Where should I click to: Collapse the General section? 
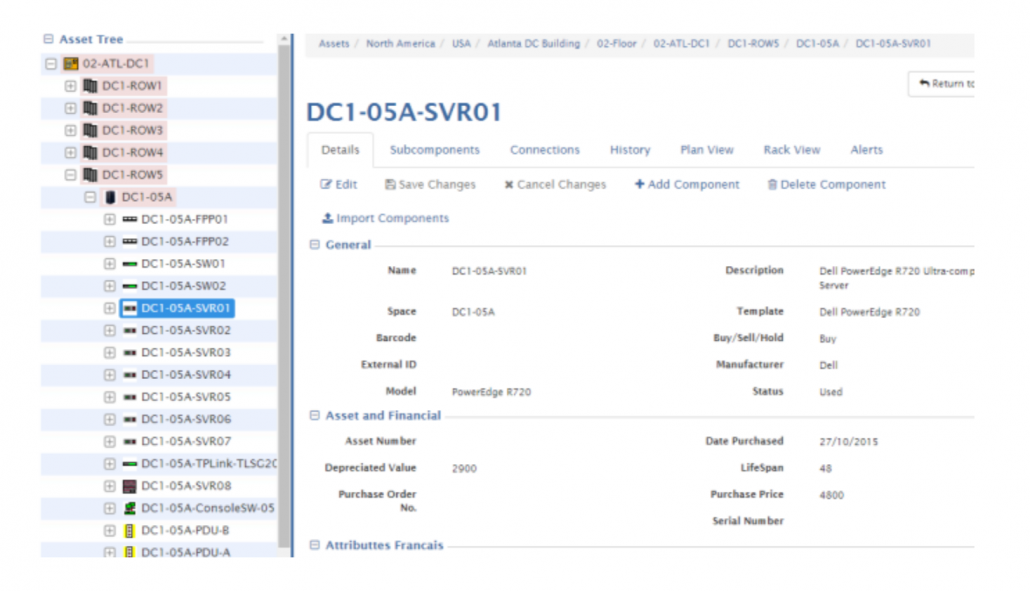(x=314, y=245)
